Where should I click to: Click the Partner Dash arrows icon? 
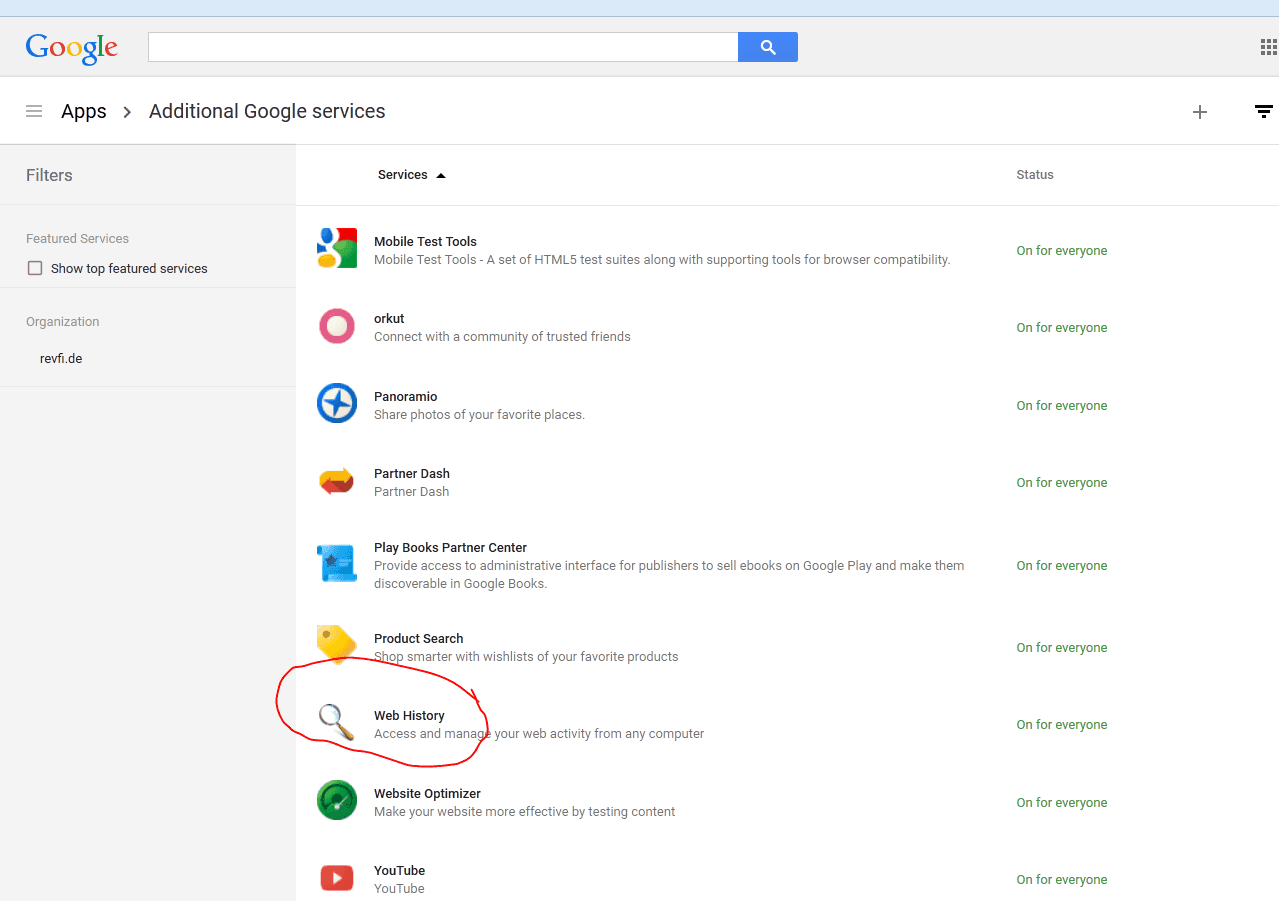click(x=337, y=481)
